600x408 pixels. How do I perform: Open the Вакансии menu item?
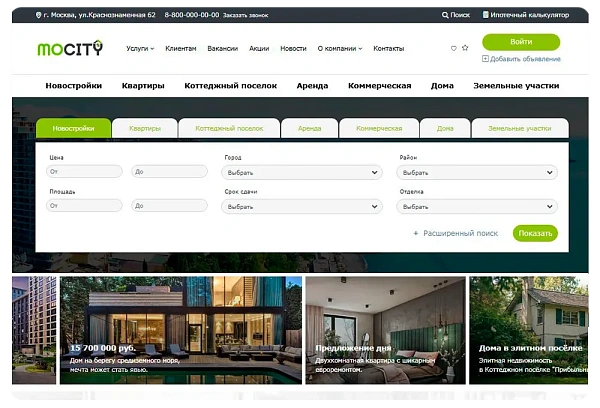click(x=223, y=49)
